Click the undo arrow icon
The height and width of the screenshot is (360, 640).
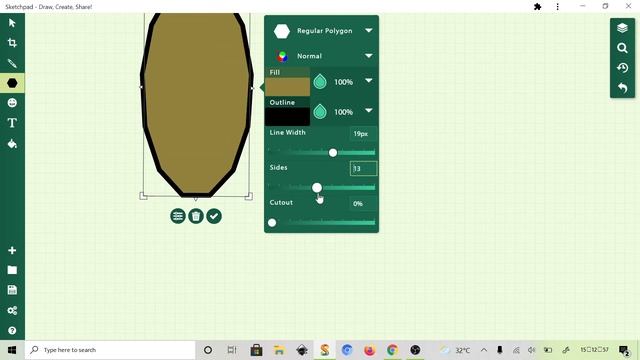pos(622,87)
